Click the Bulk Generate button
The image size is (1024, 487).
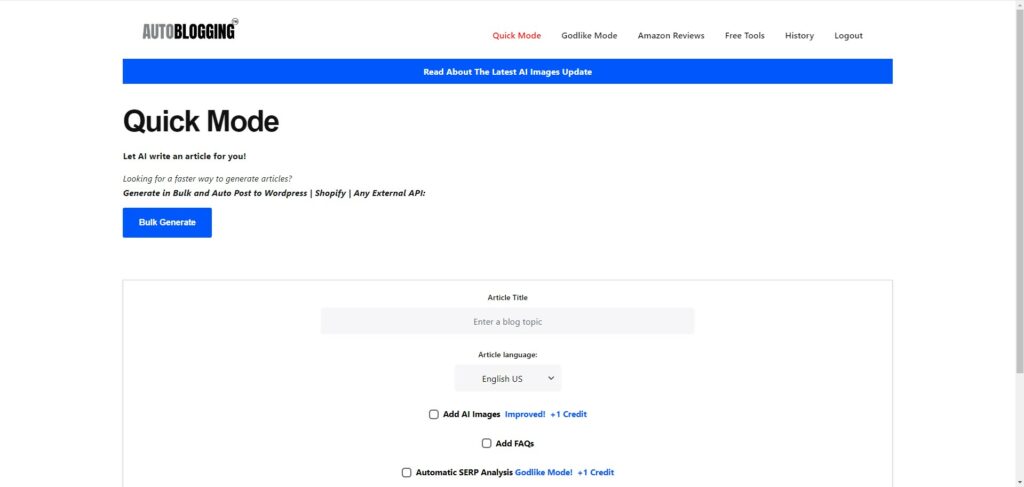click(167, 223)
